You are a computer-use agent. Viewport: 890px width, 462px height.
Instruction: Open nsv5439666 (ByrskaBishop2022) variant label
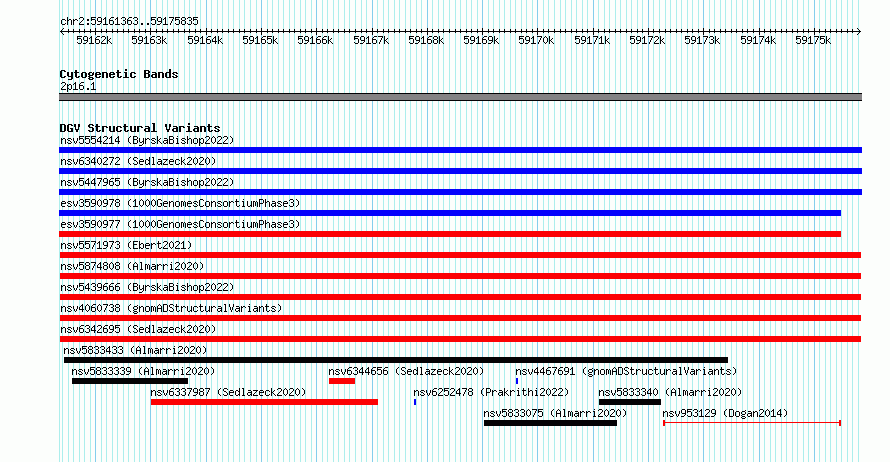point(147,287)
